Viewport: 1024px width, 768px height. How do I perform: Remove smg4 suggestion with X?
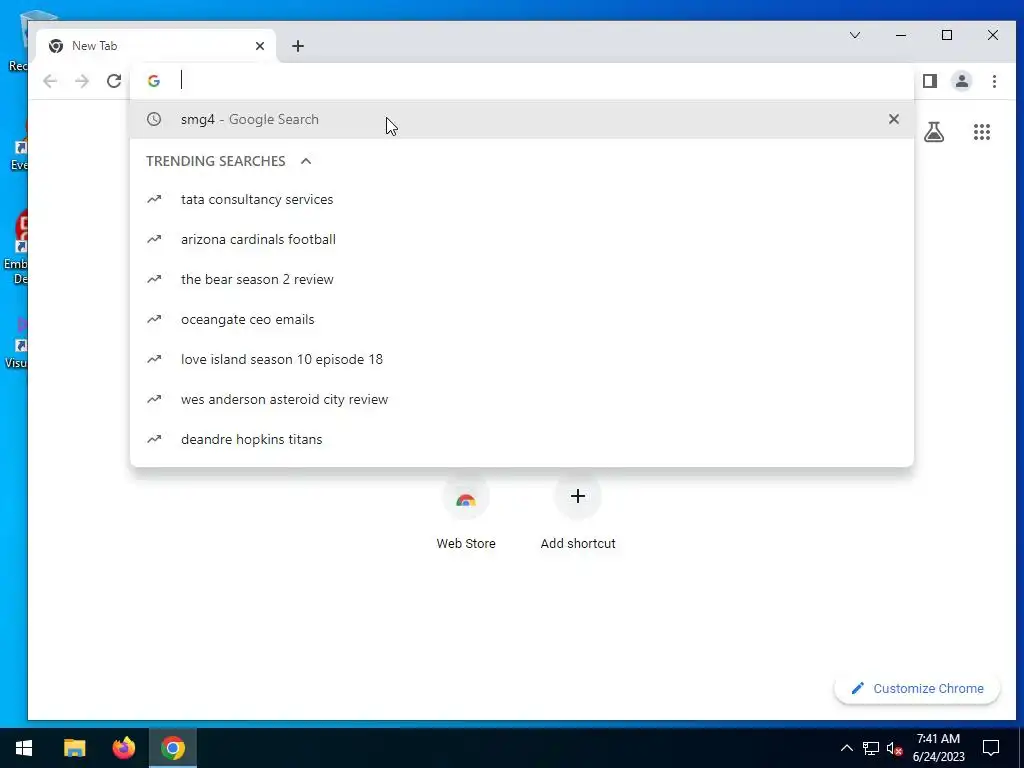(893, 119)
